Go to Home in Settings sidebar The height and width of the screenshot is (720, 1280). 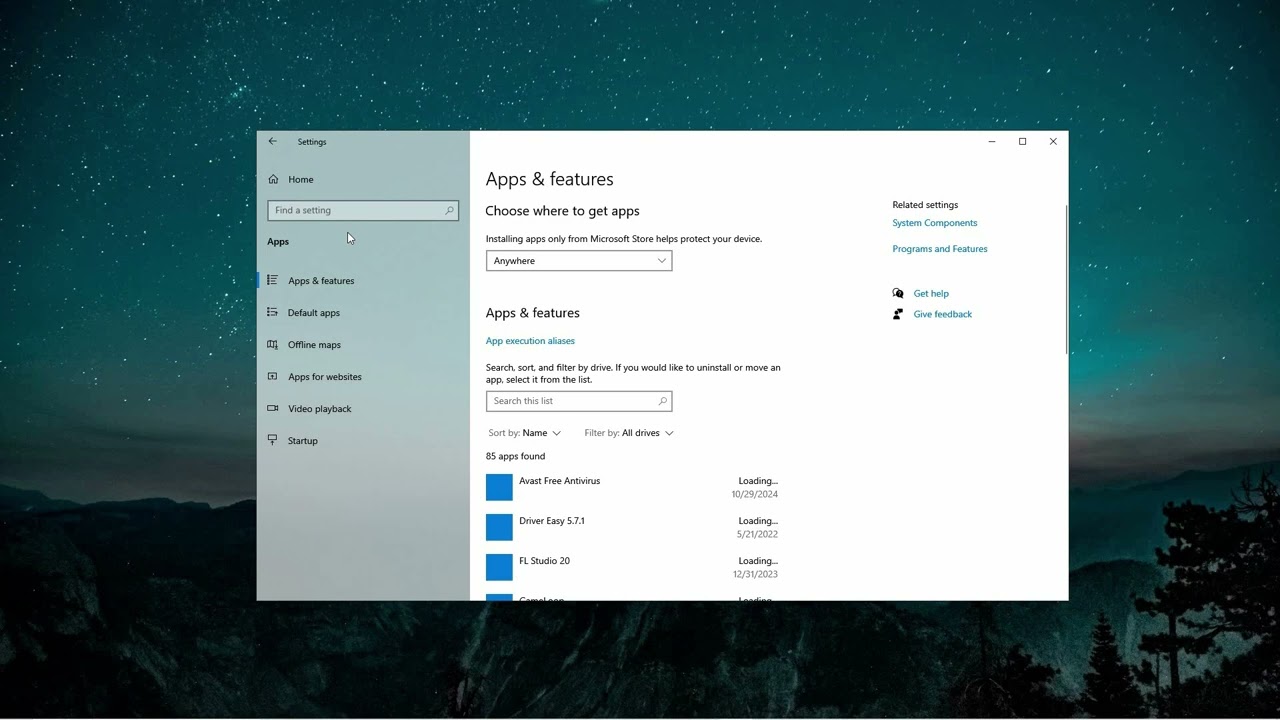(x=300, y=180)
